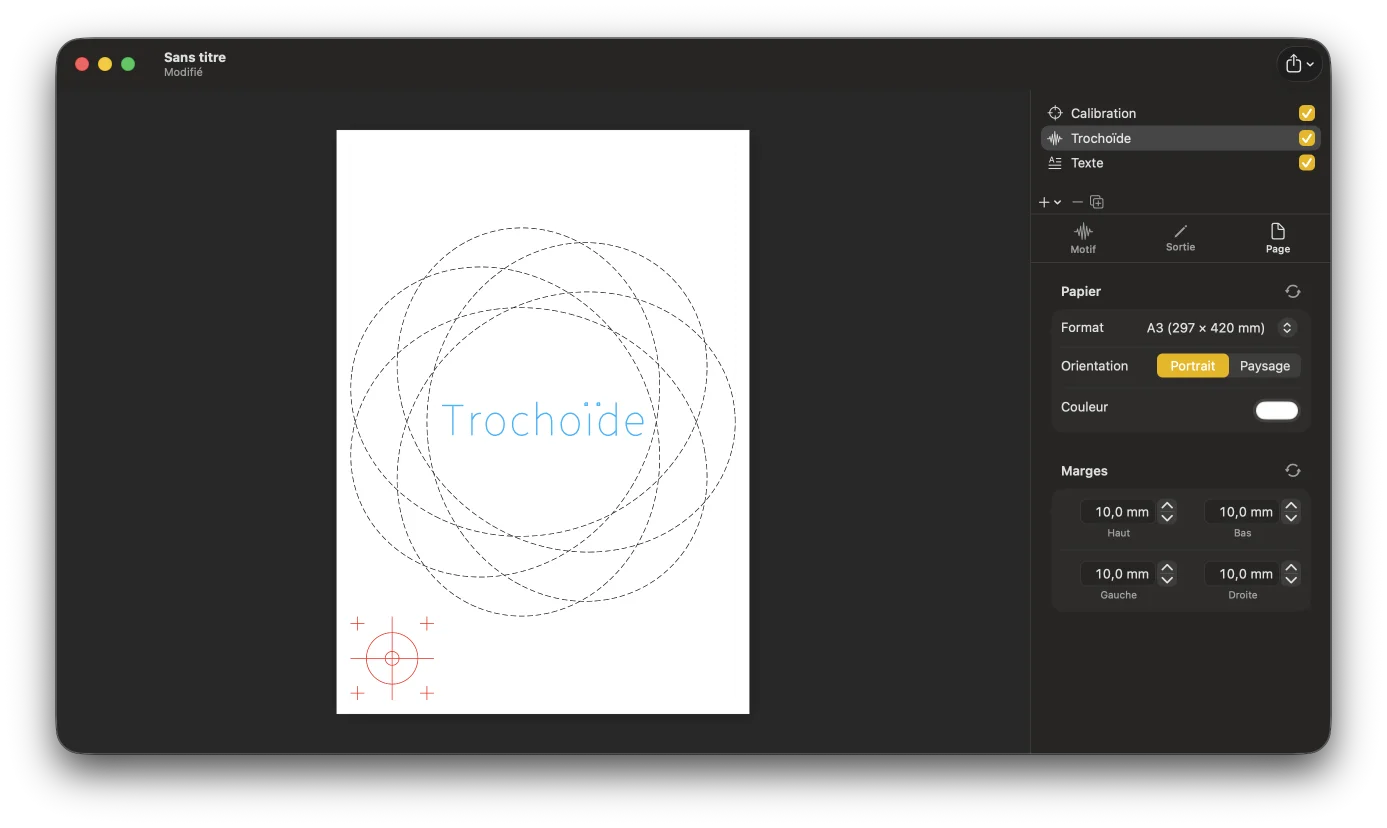Open the Format paper size dropdown
This screenshot has height=828, width=1387.
coord(1287,328)
